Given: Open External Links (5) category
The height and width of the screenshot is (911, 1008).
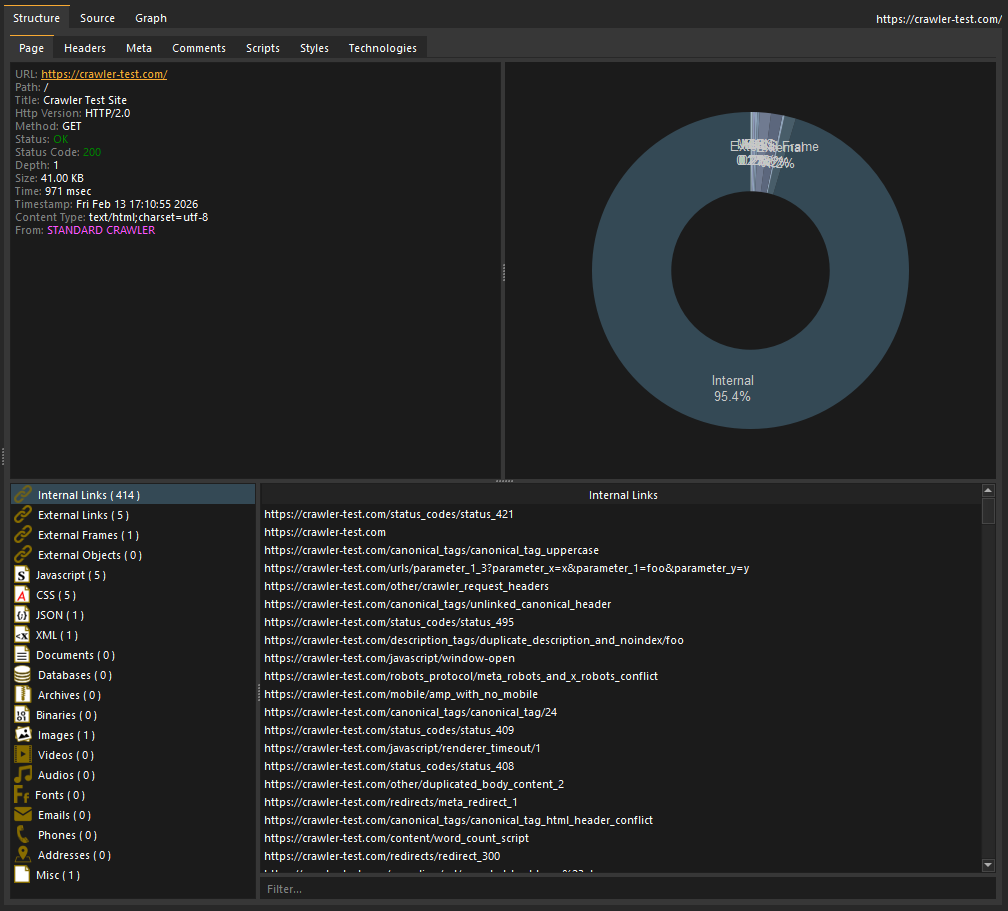Looking at the screenshot, I should [83, 515].
